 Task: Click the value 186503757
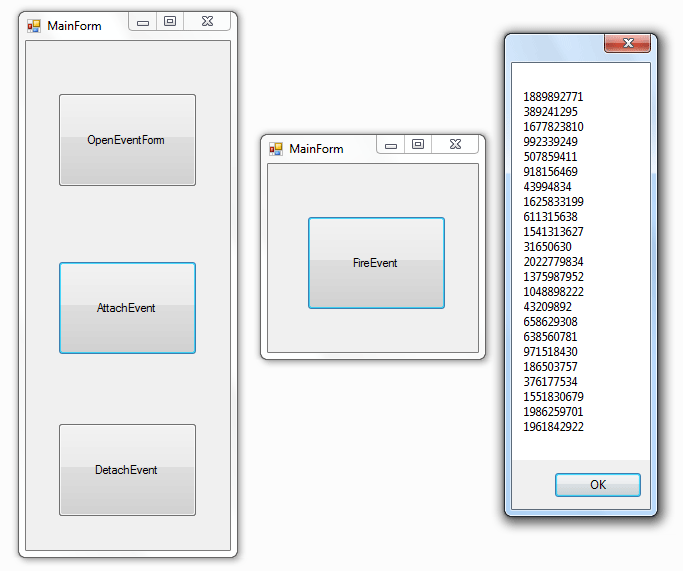coord(551,367)
